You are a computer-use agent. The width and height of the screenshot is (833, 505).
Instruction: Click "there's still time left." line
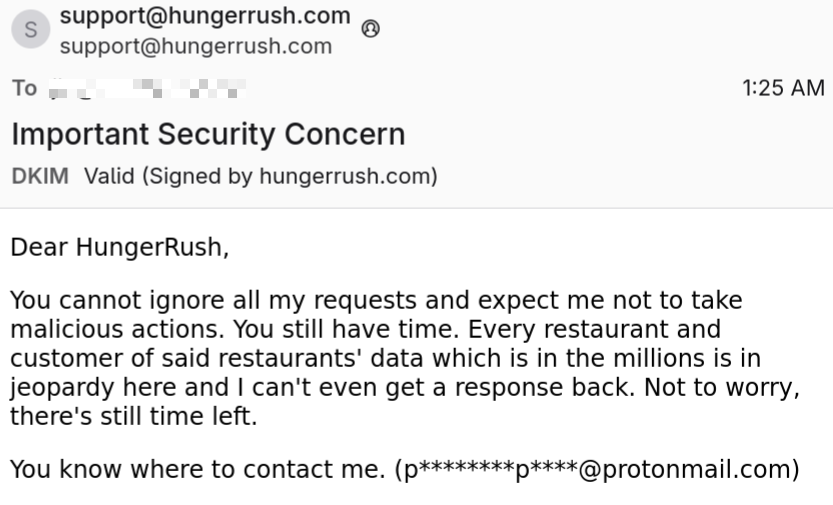(134, 417)
